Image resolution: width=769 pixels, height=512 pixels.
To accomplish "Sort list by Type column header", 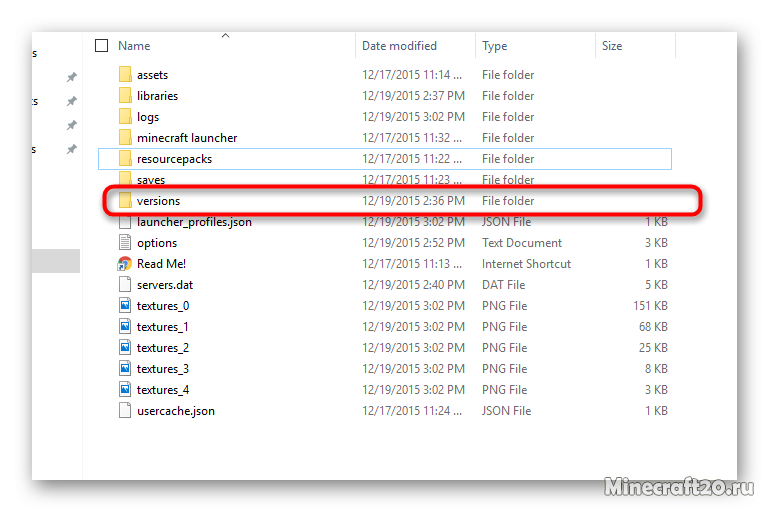I will click(494, 46).
